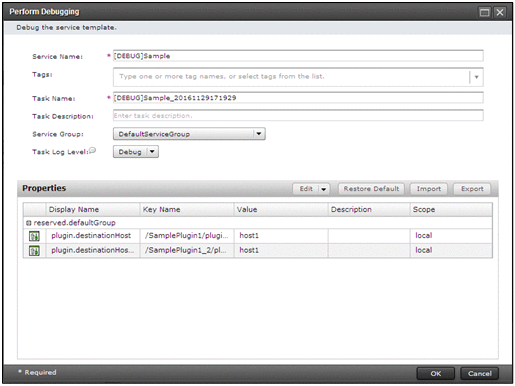Screen dimensions: 515x386
Task: Focus the Task Name input field
Action: [x=298, y=98]
